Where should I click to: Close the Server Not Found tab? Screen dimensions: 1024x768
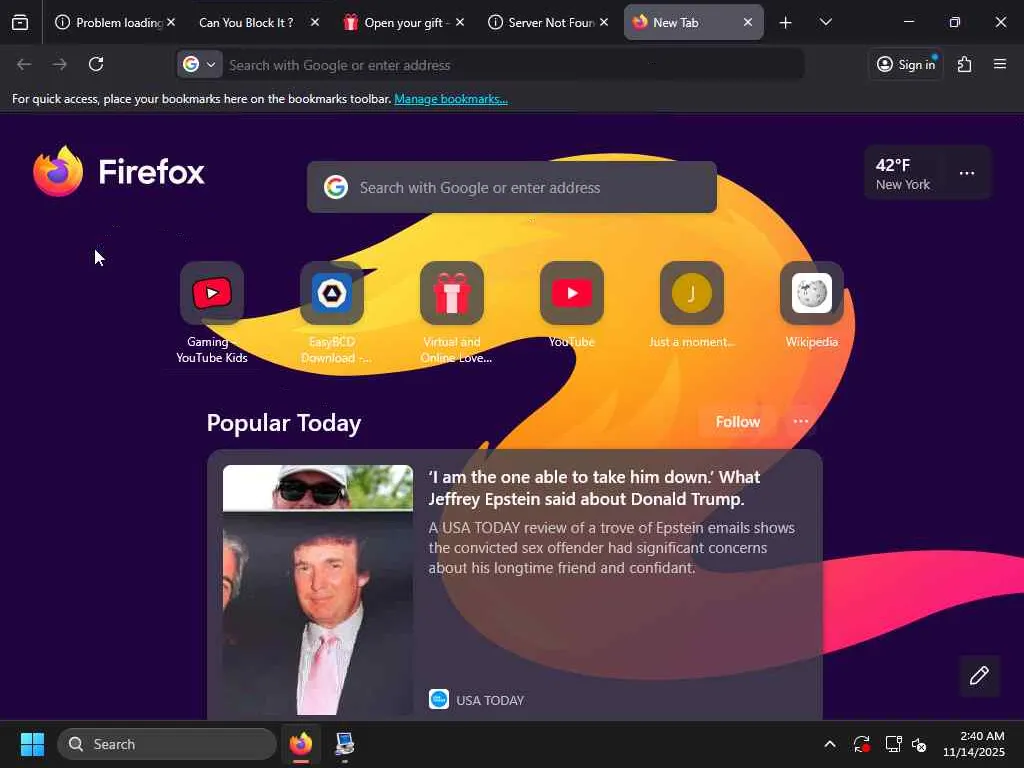(604, 23)
